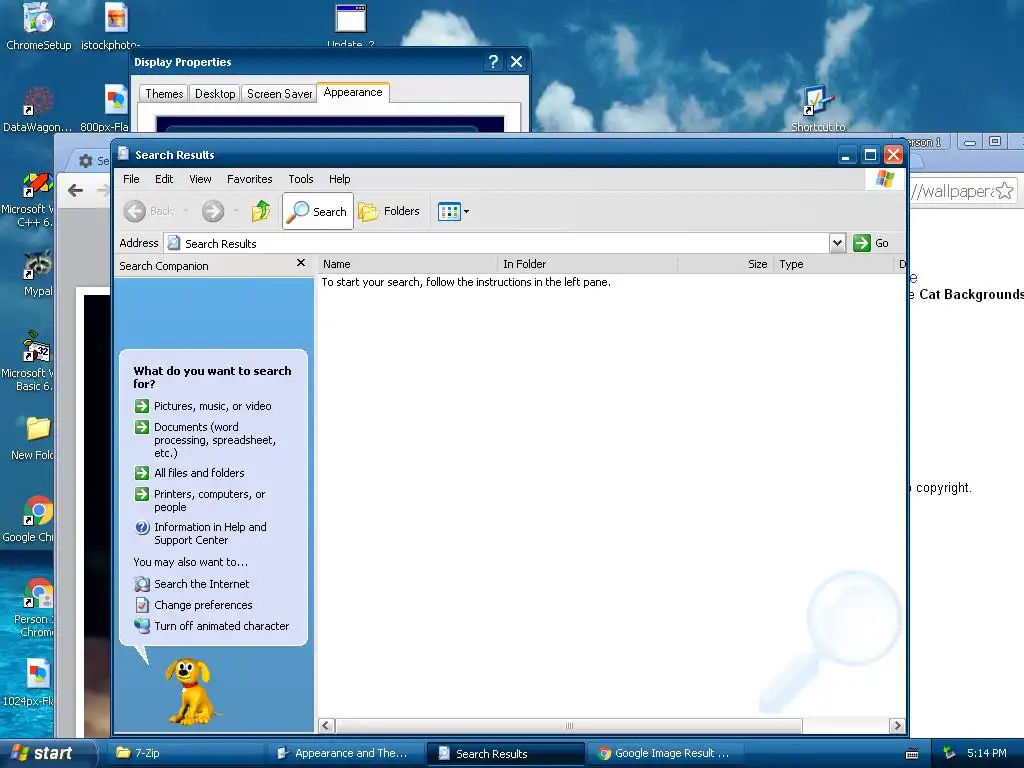Click the Search Results title bar icon
Screen dimensions: 1024x768
click(x=123, y=154)
